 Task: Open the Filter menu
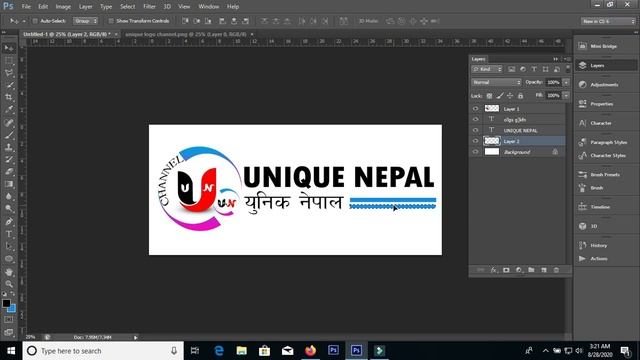149,7
